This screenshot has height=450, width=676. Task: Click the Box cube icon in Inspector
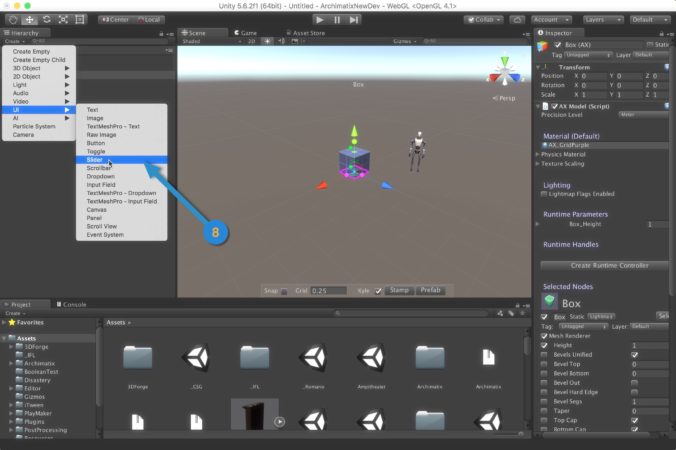(543, 46)
